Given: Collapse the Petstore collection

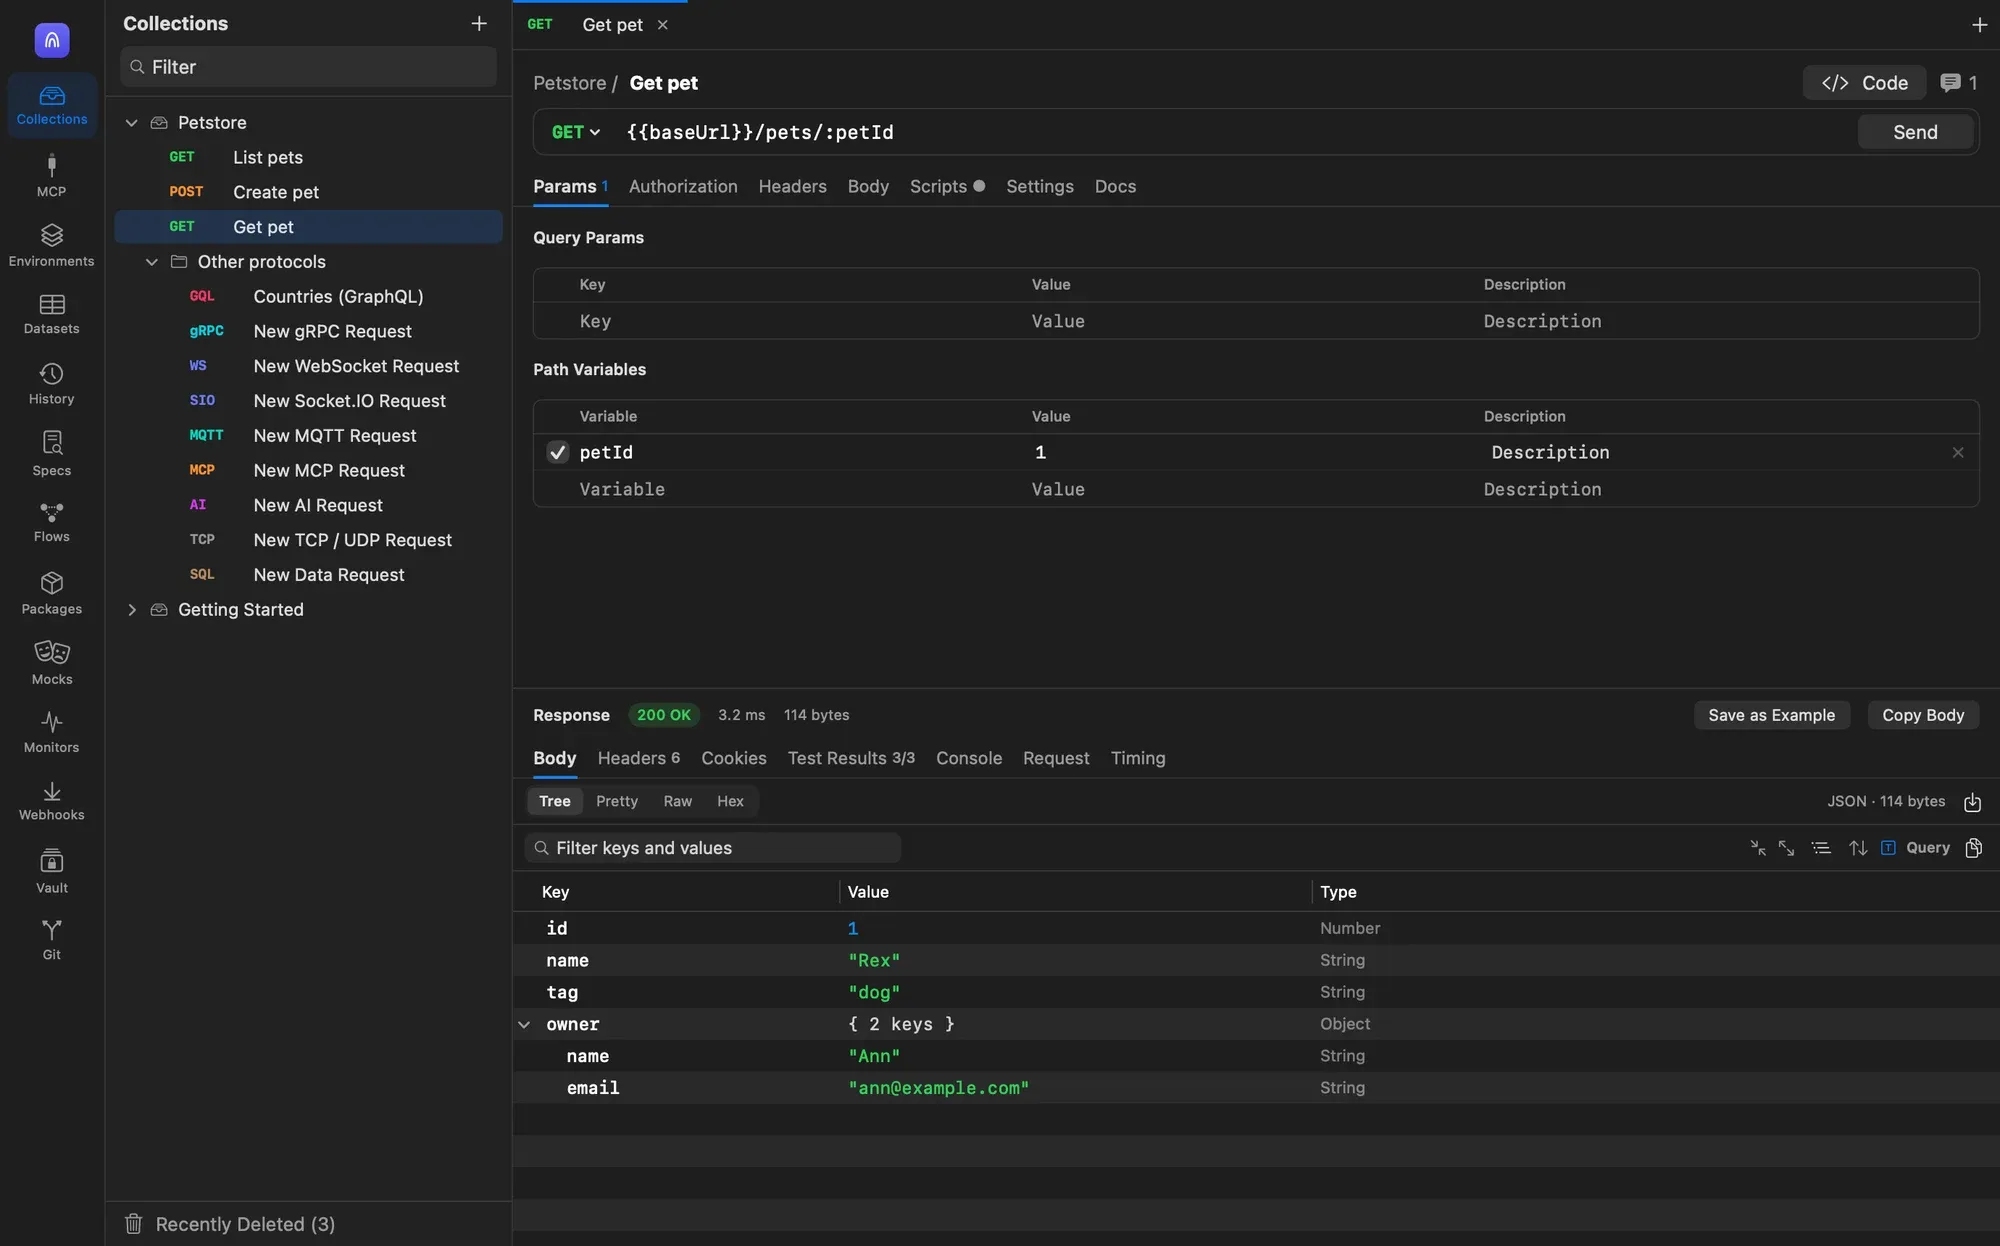Looking at the screenshot, I should pos(131,122).
